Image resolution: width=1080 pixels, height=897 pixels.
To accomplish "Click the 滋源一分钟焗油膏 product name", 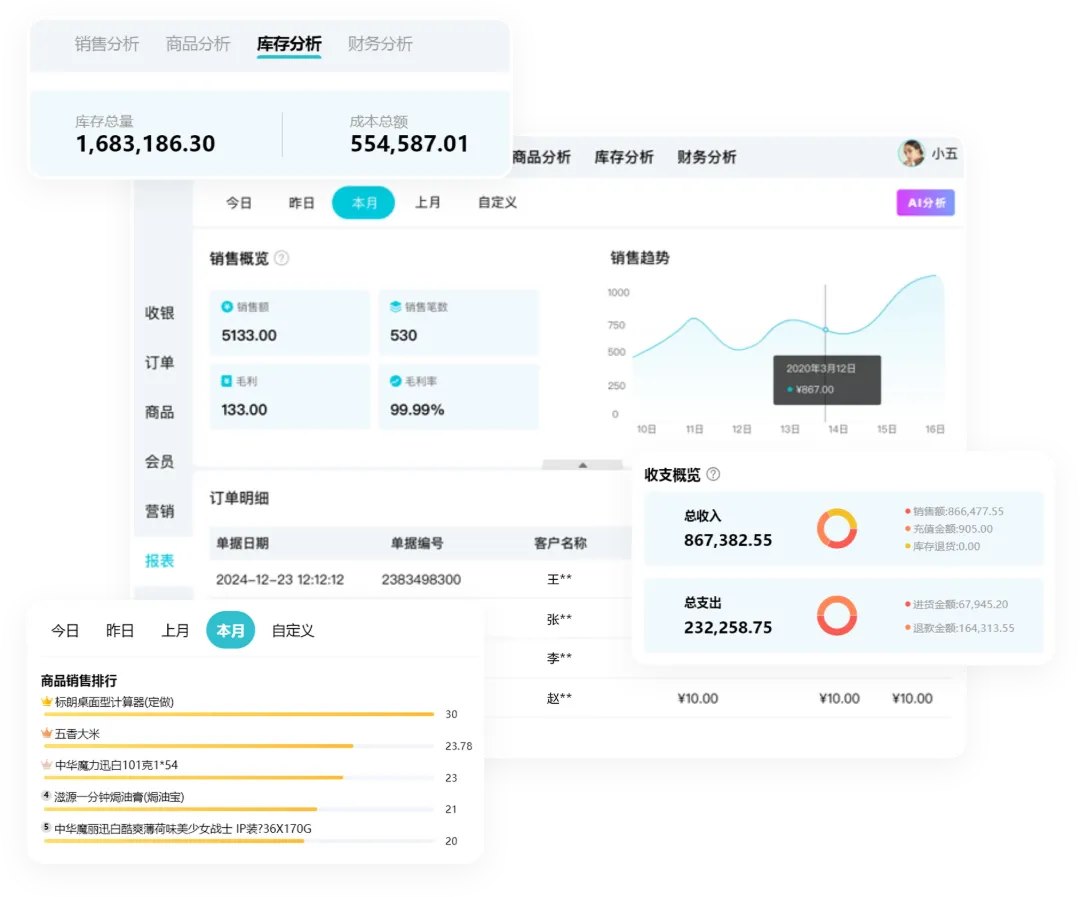I will click(x=119, y=796).
